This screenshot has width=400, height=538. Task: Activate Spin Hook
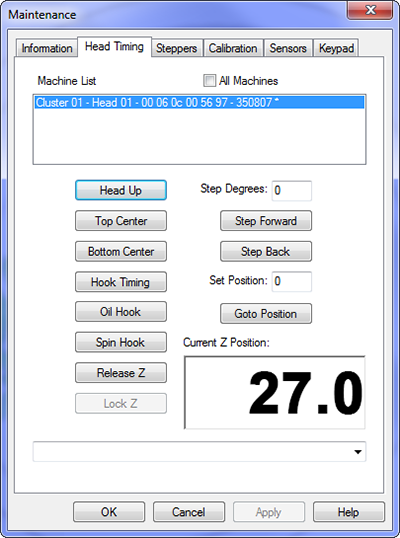click(121, 342)
